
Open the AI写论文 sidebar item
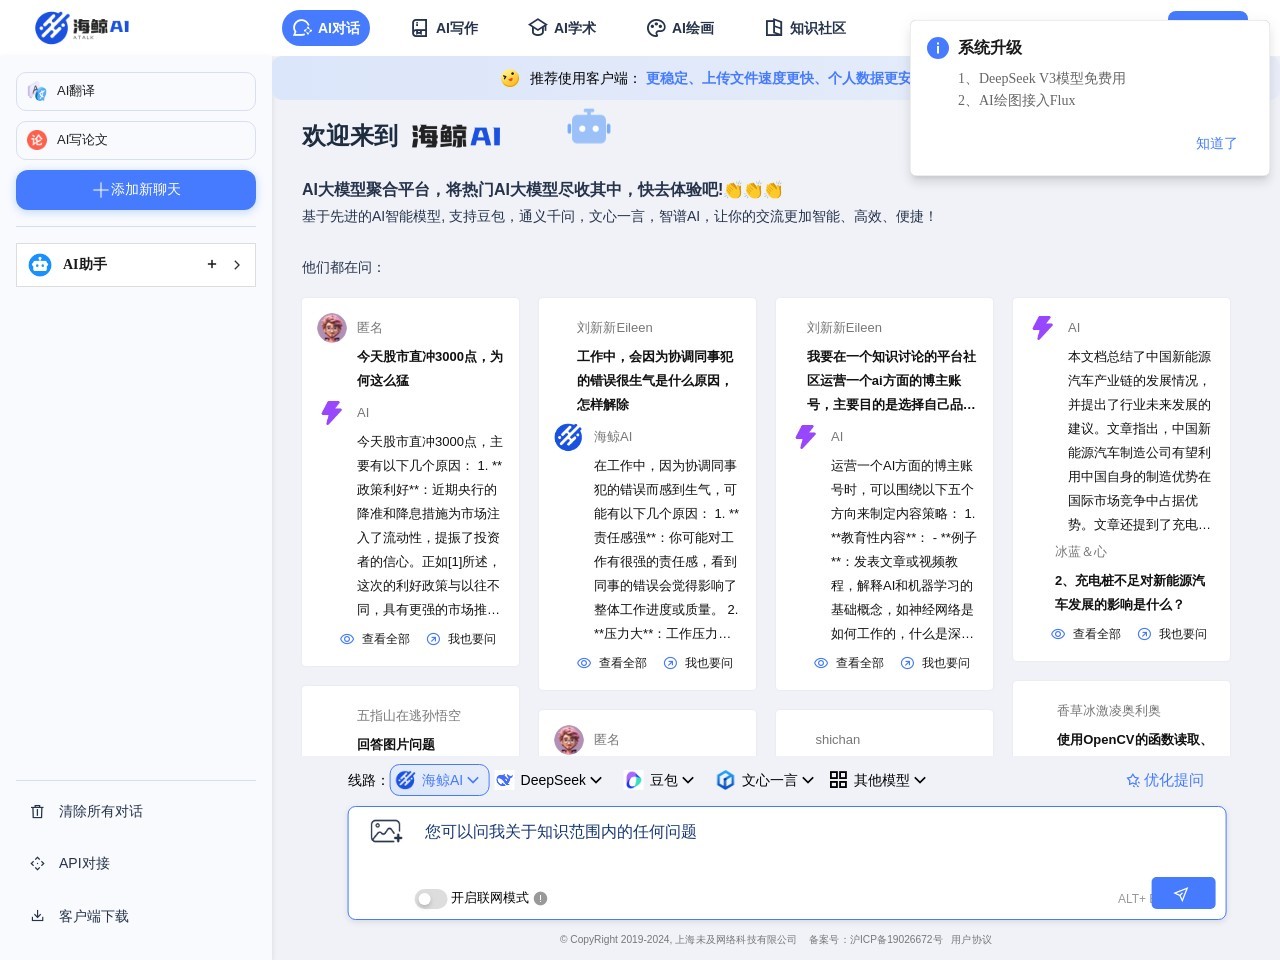pyautogui.click(x=136, y=140)
